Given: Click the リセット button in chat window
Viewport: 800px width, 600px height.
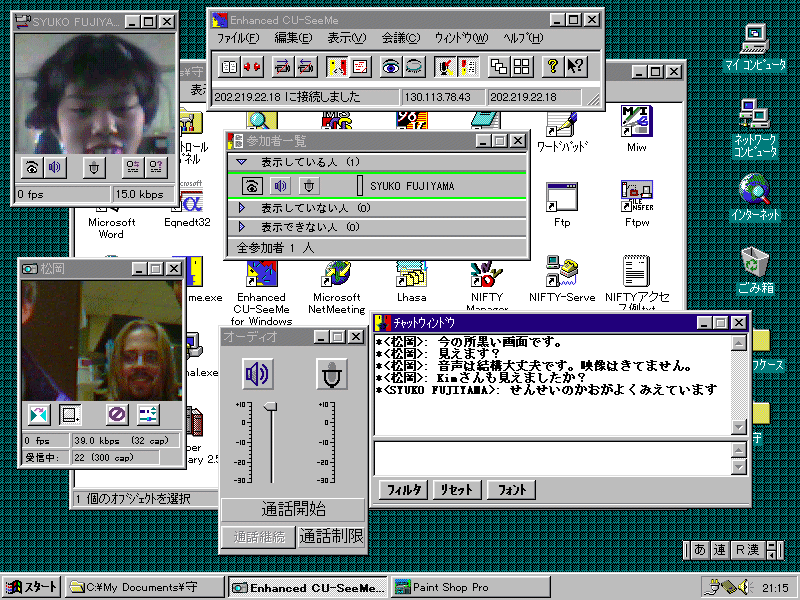Looking at the screenshot, I should point(457,490).
